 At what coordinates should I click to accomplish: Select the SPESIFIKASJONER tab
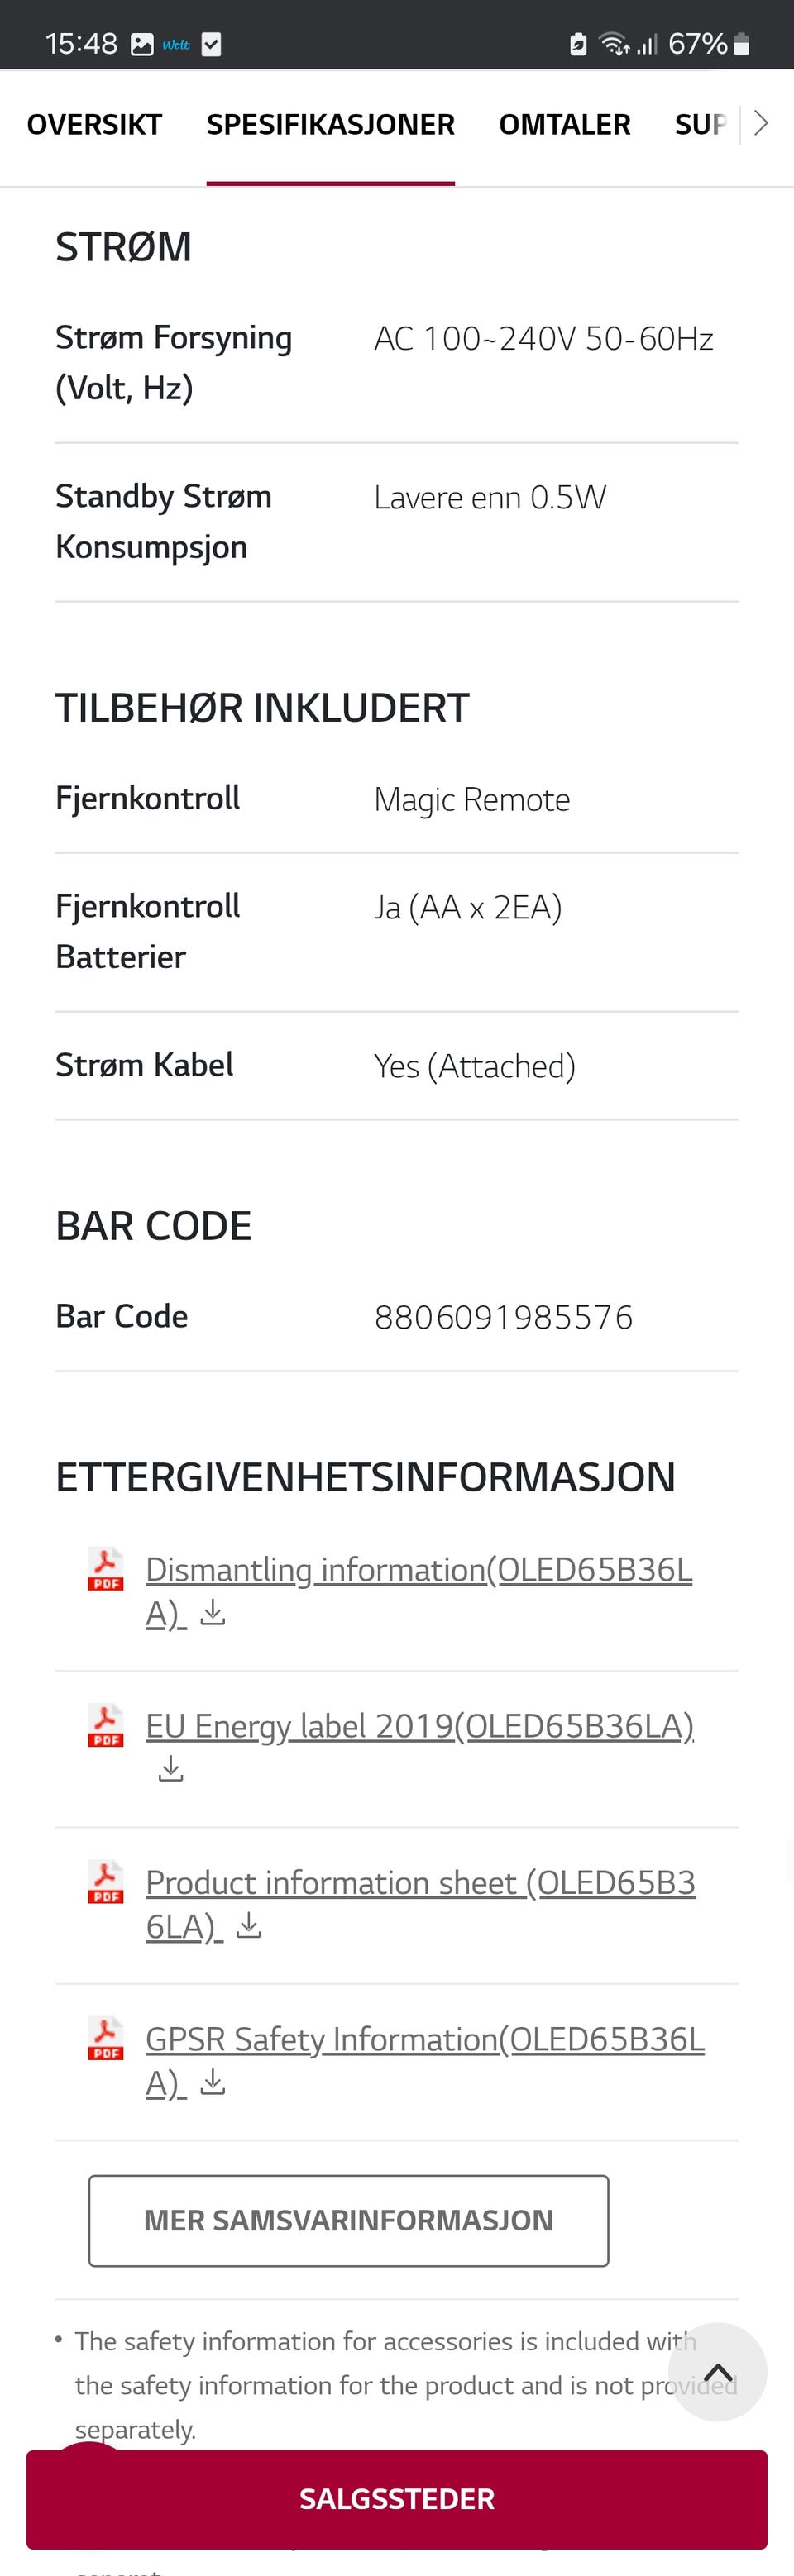coord(330,124)
